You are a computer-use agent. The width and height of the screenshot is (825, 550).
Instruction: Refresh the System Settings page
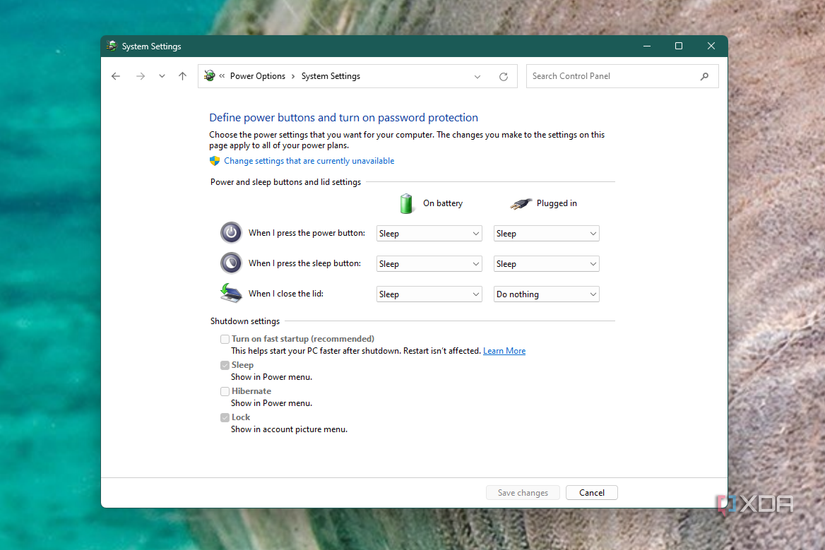pyautogui.click(x=503, y=76)
